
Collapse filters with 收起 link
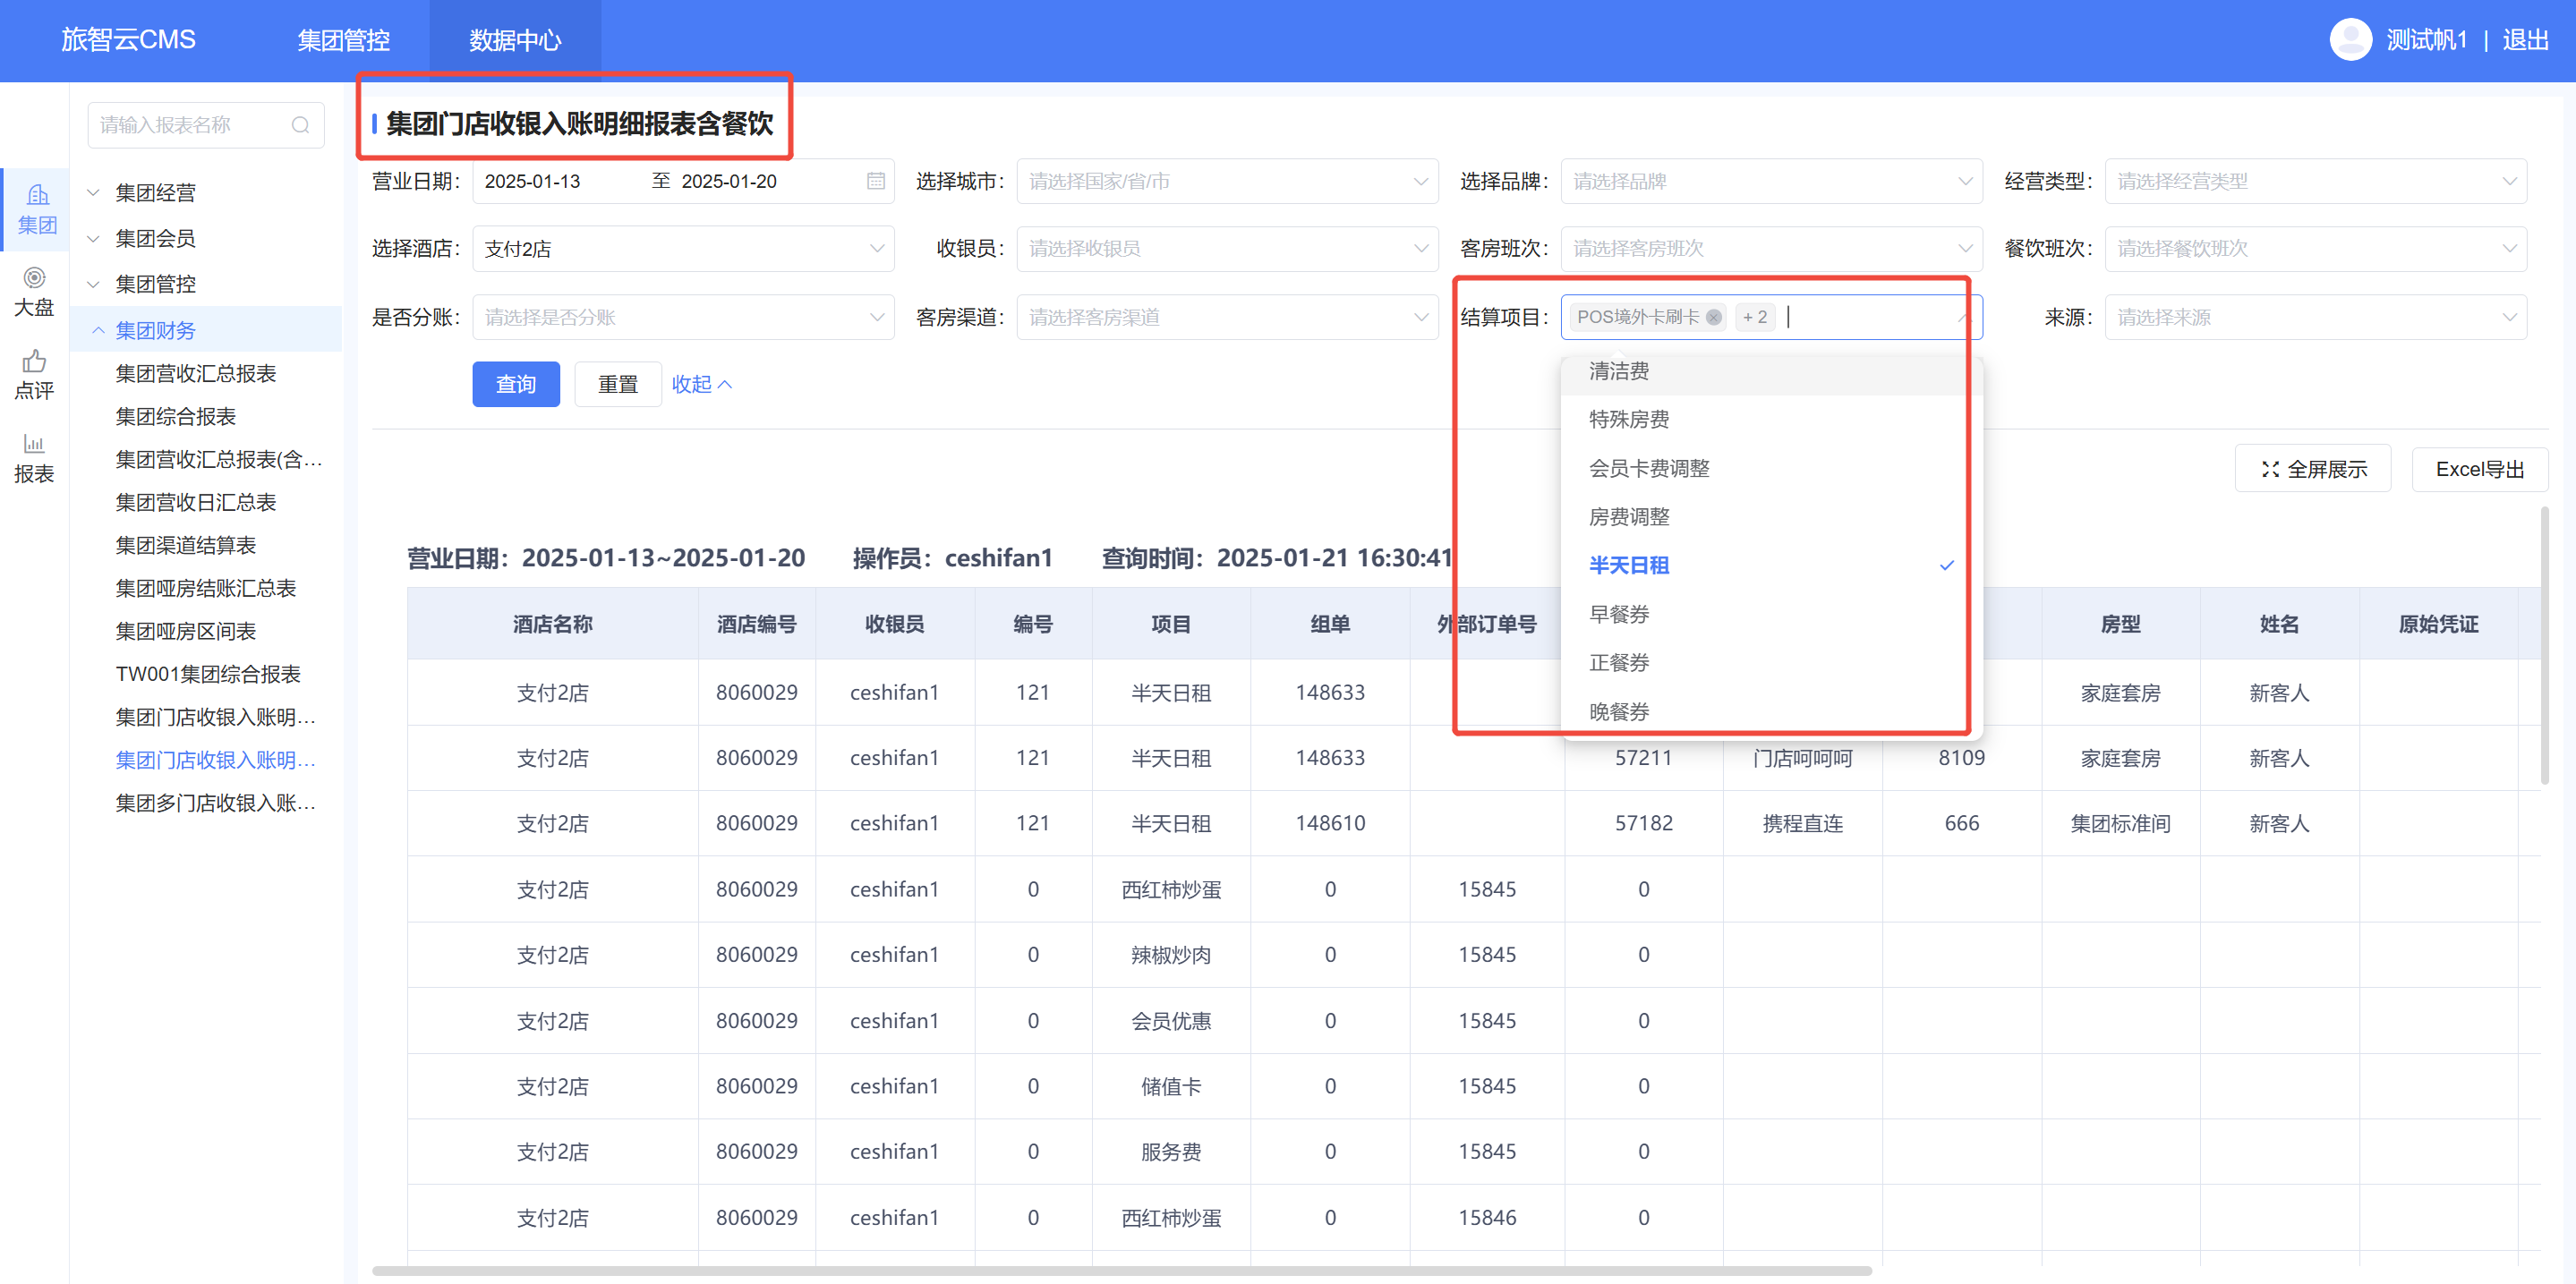point(701,384)
